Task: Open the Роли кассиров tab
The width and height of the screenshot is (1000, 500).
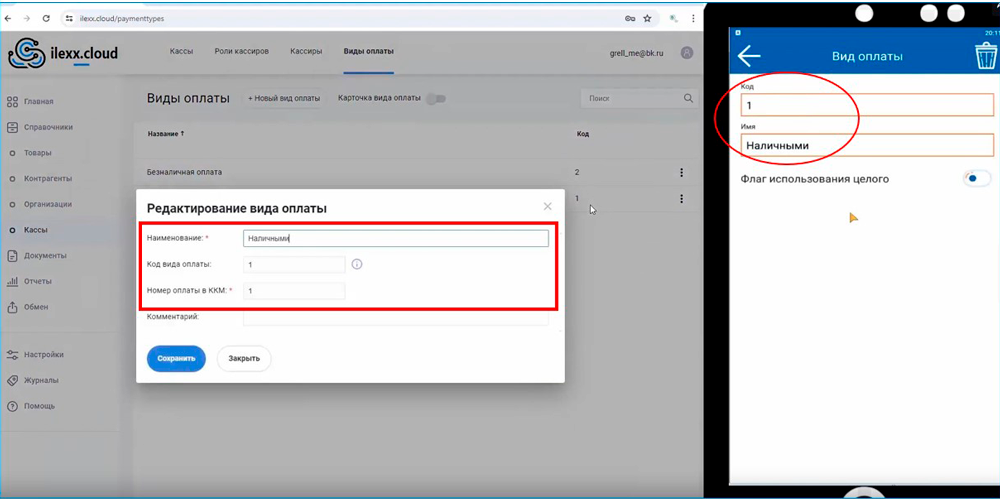Action: tap(241, 51)
